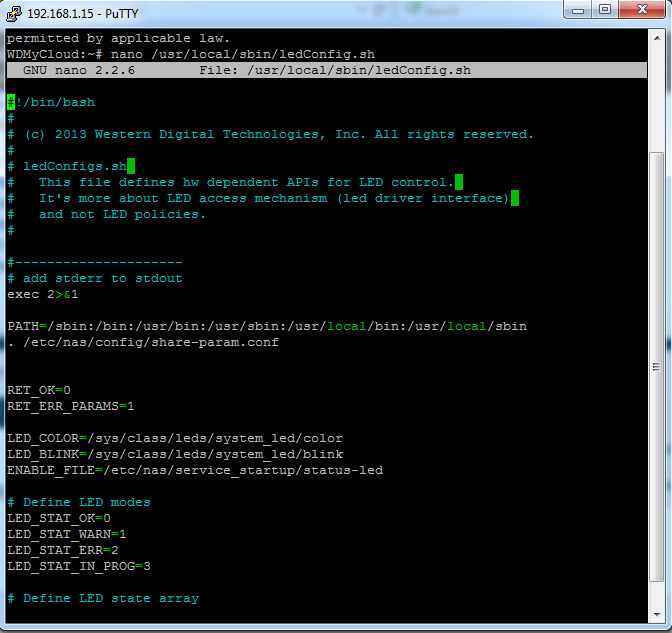Click the GNU nano 2.2.6 header text
The width and height of the screenshot is (672, 633).
[x=79, y=70]
